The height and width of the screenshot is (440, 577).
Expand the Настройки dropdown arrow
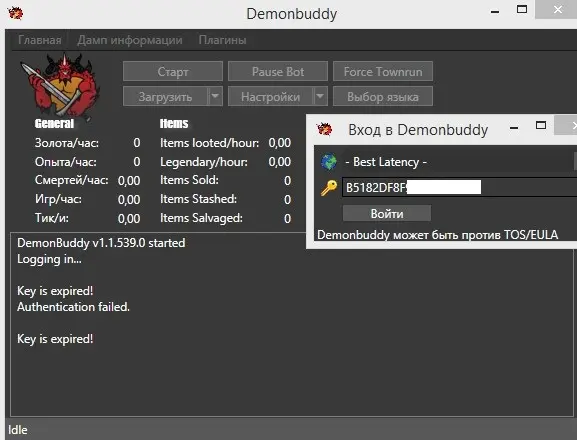pos(320,96)
